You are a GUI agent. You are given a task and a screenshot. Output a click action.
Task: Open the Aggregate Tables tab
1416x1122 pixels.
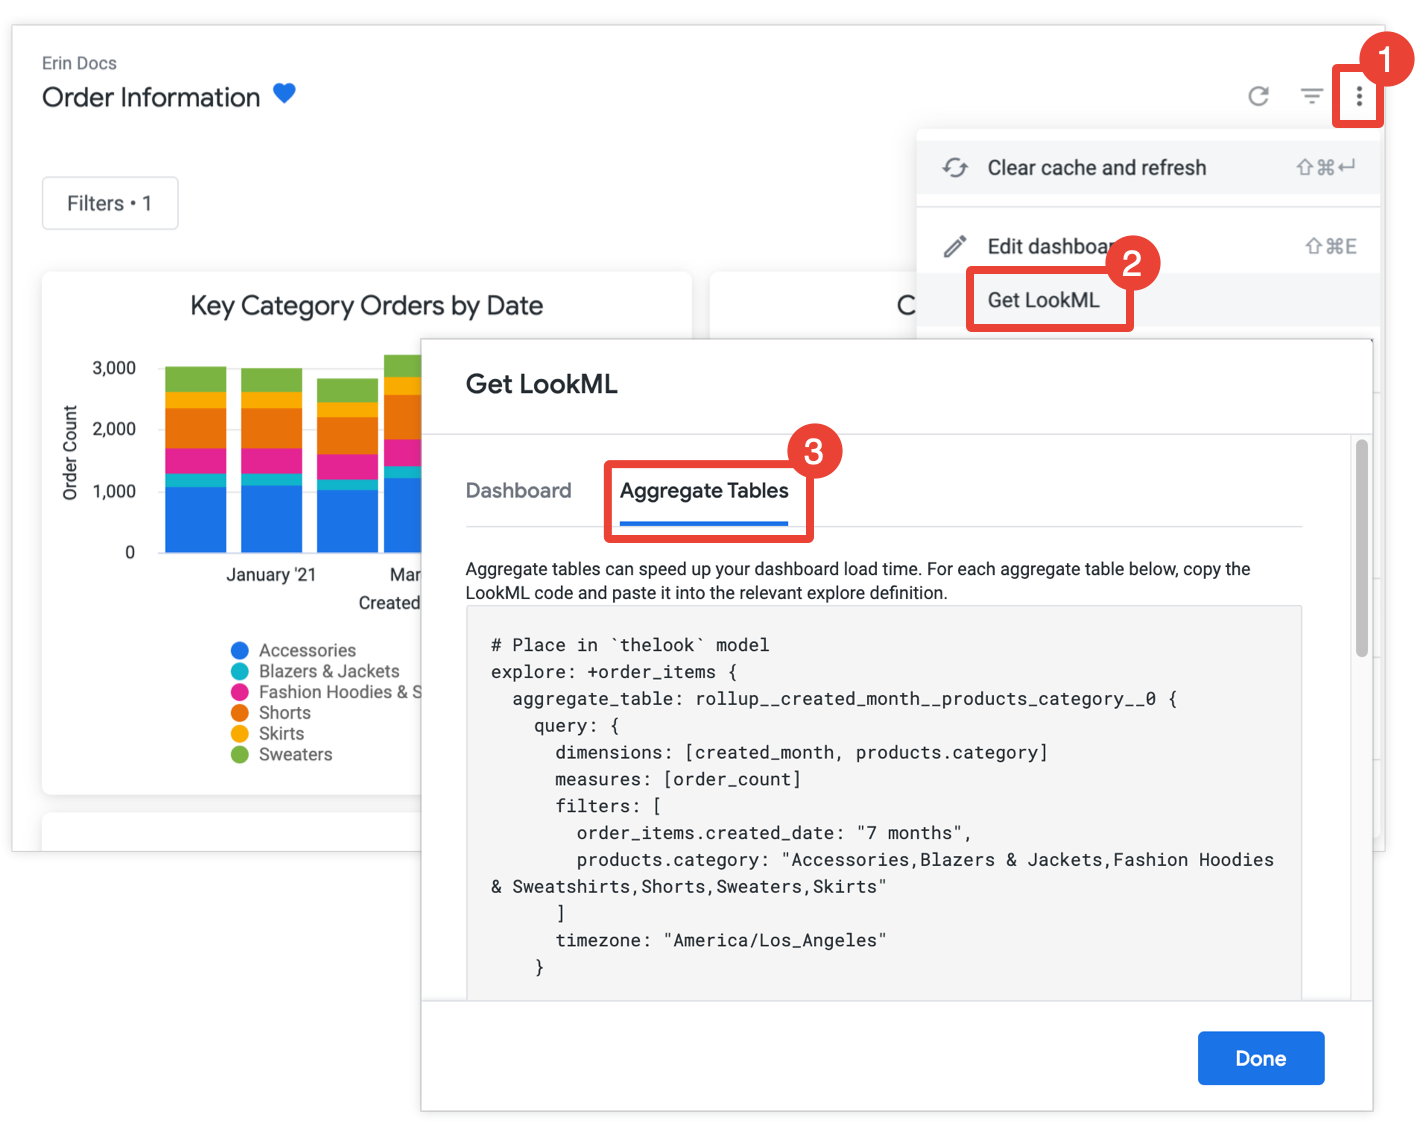[x=704, y=491]
